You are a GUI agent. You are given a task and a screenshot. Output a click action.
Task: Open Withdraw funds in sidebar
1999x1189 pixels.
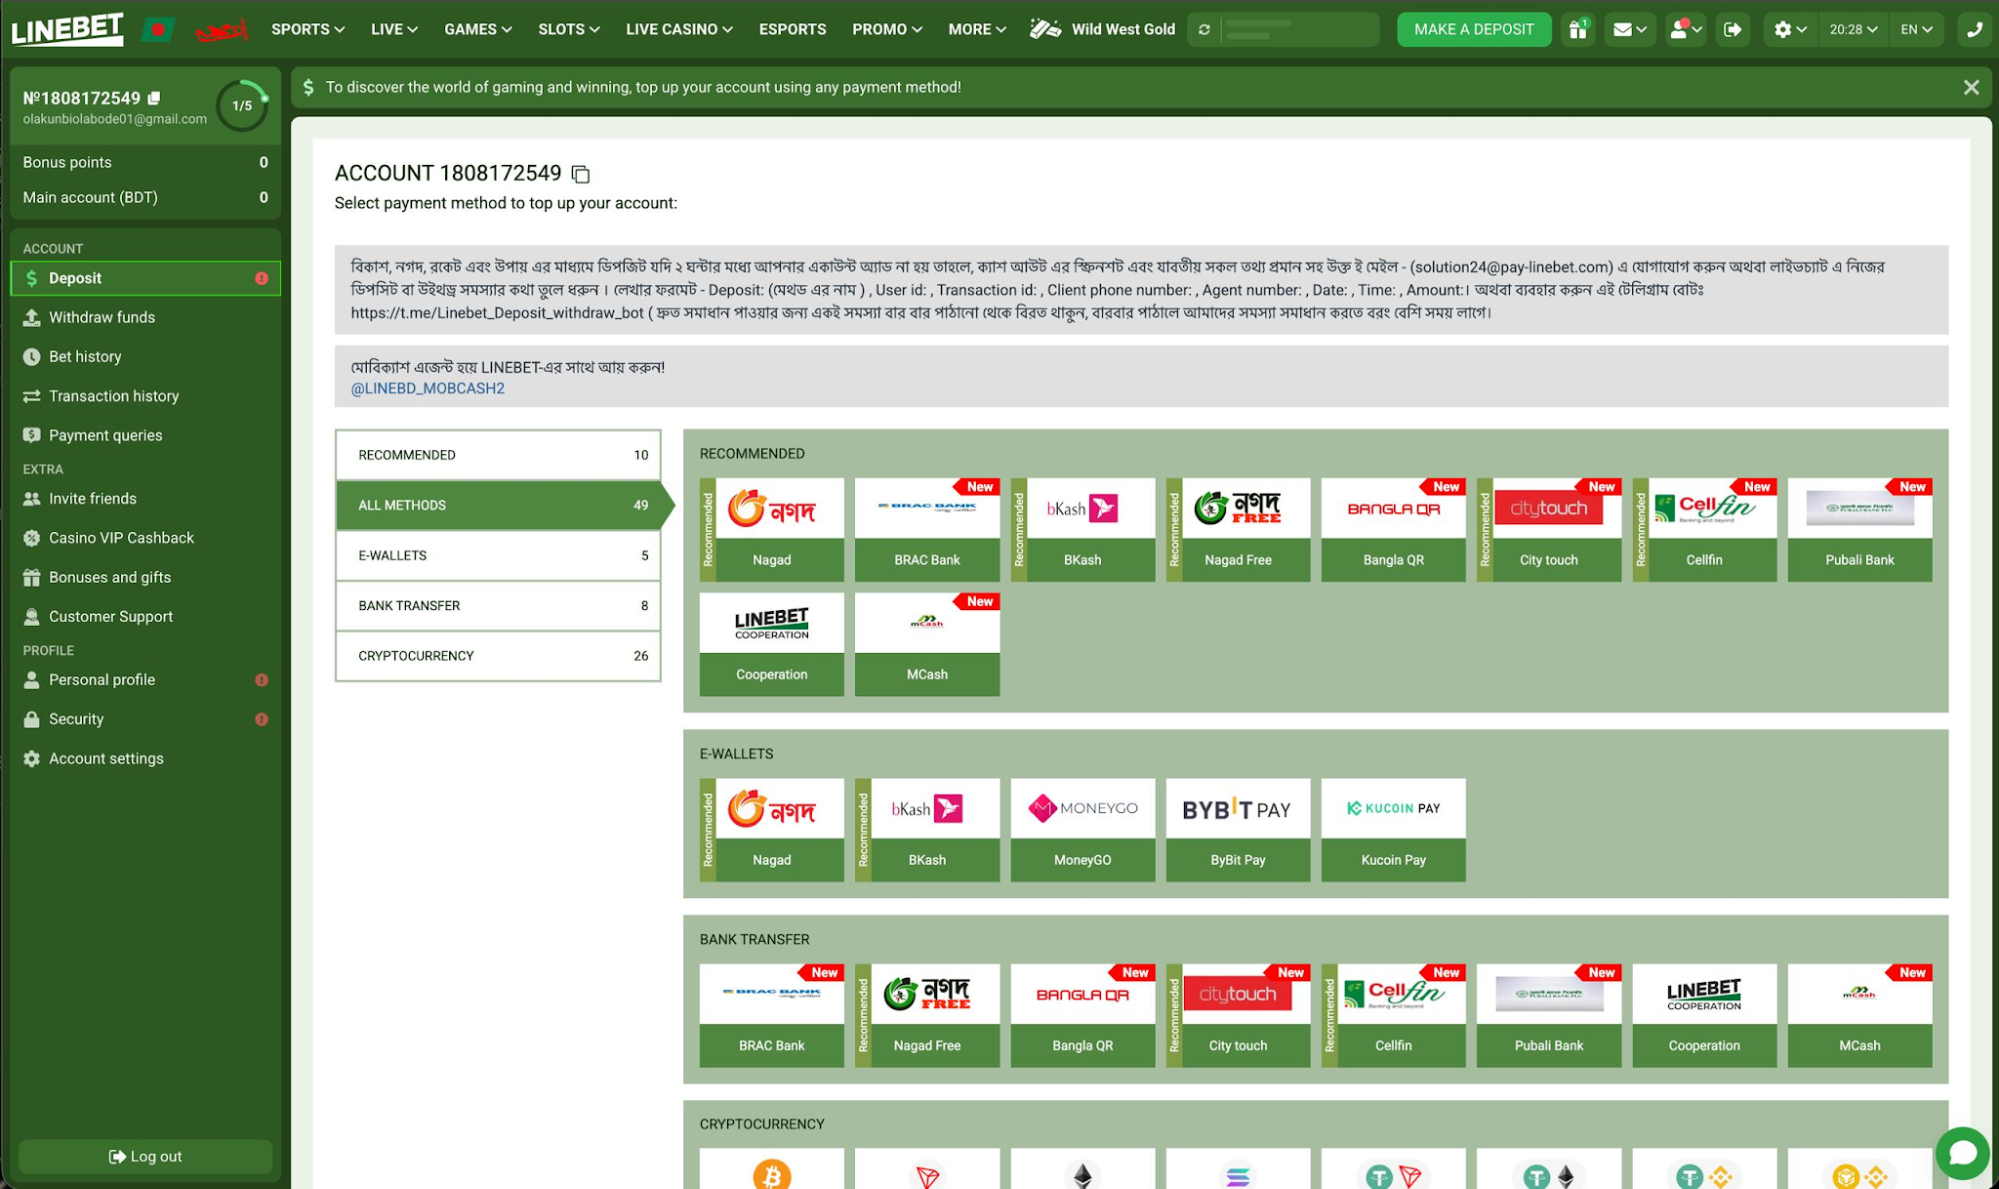[x=145, y=317]
